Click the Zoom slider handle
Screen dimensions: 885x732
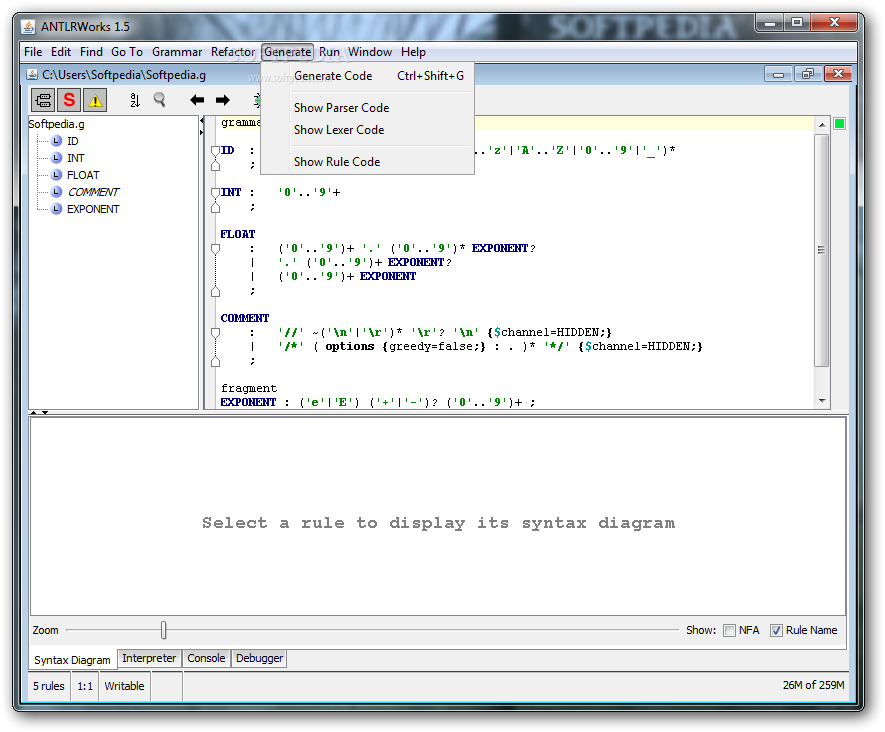(163, 630)
